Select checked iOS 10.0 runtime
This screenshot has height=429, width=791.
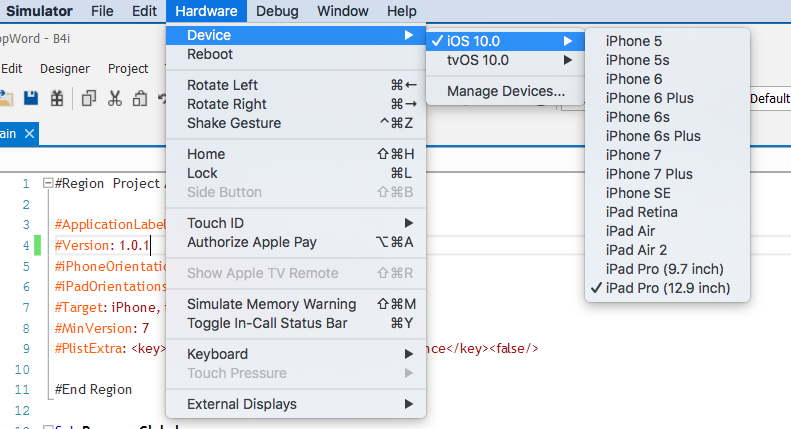(x=505, y=41)
